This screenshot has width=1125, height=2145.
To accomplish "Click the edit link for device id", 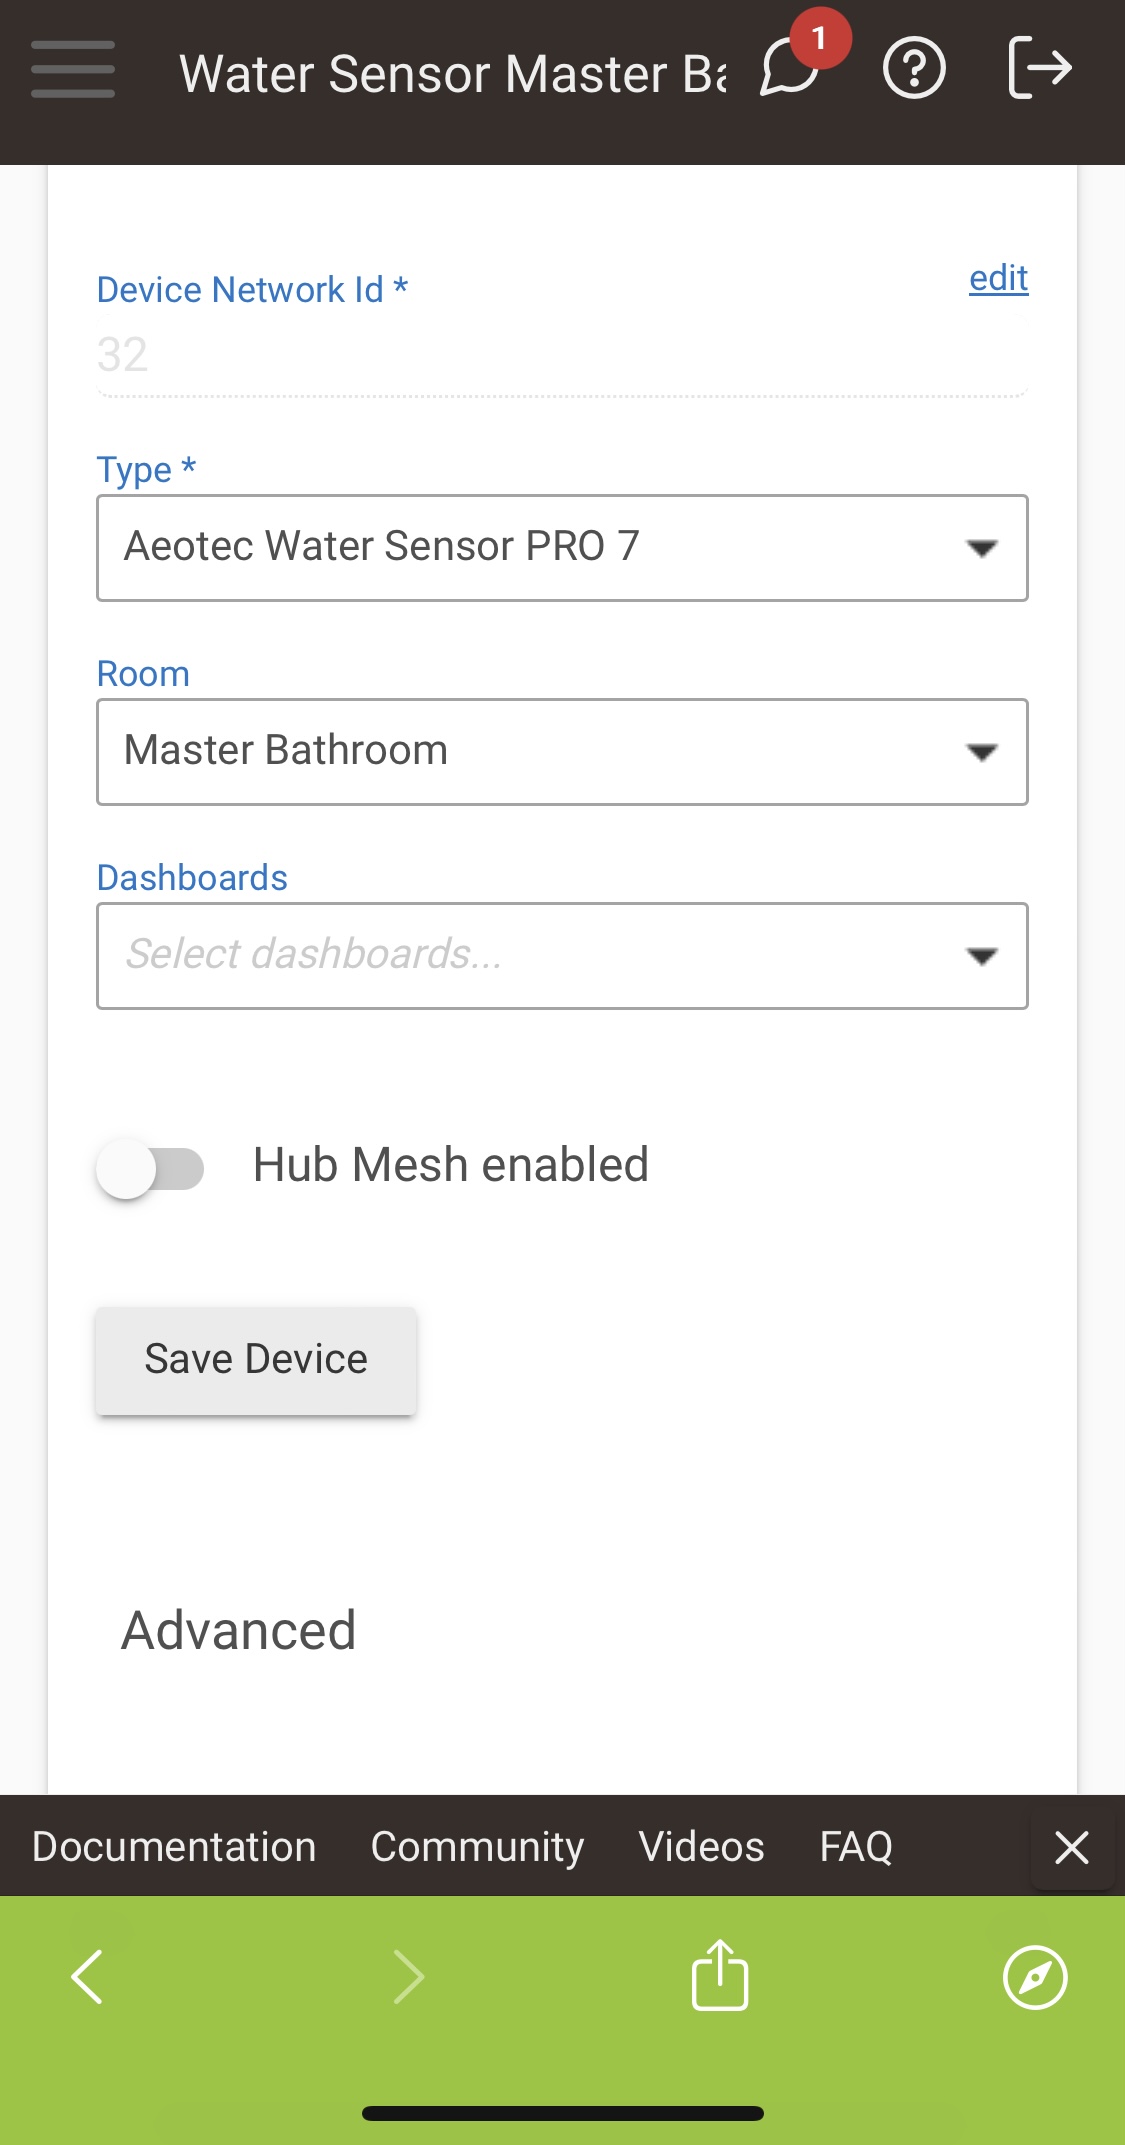I will coord(997,278).
